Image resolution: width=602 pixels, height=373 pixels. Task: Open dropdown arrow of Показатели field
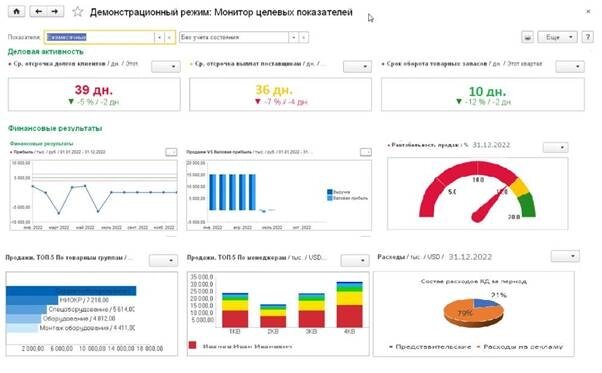[160, 37]
